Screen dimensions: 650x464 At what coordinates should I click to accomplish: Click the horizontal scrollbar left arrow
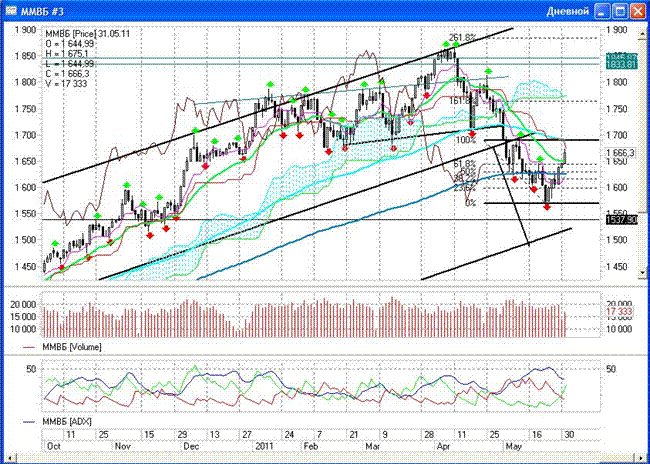click(x=12, y=458)
